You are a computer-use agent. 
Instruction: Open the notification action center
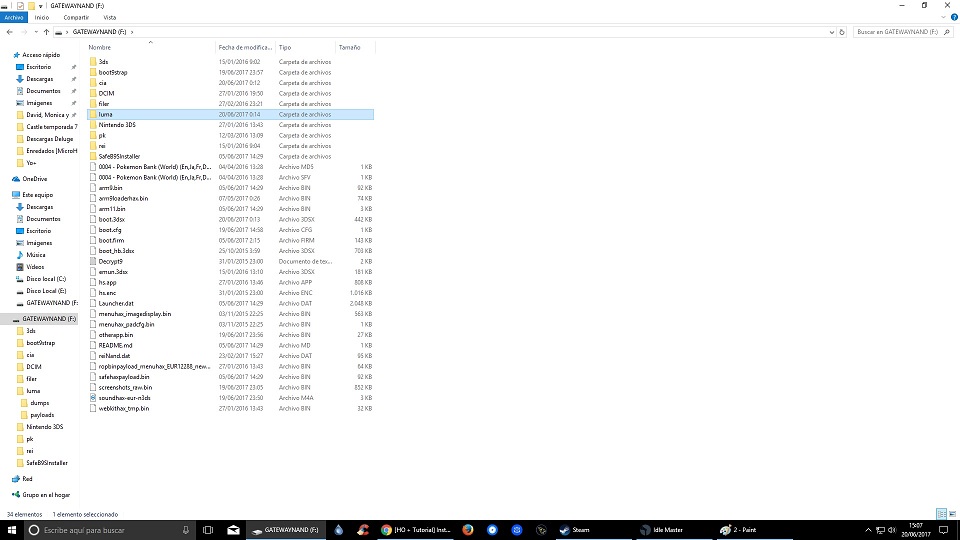point(943,530)
